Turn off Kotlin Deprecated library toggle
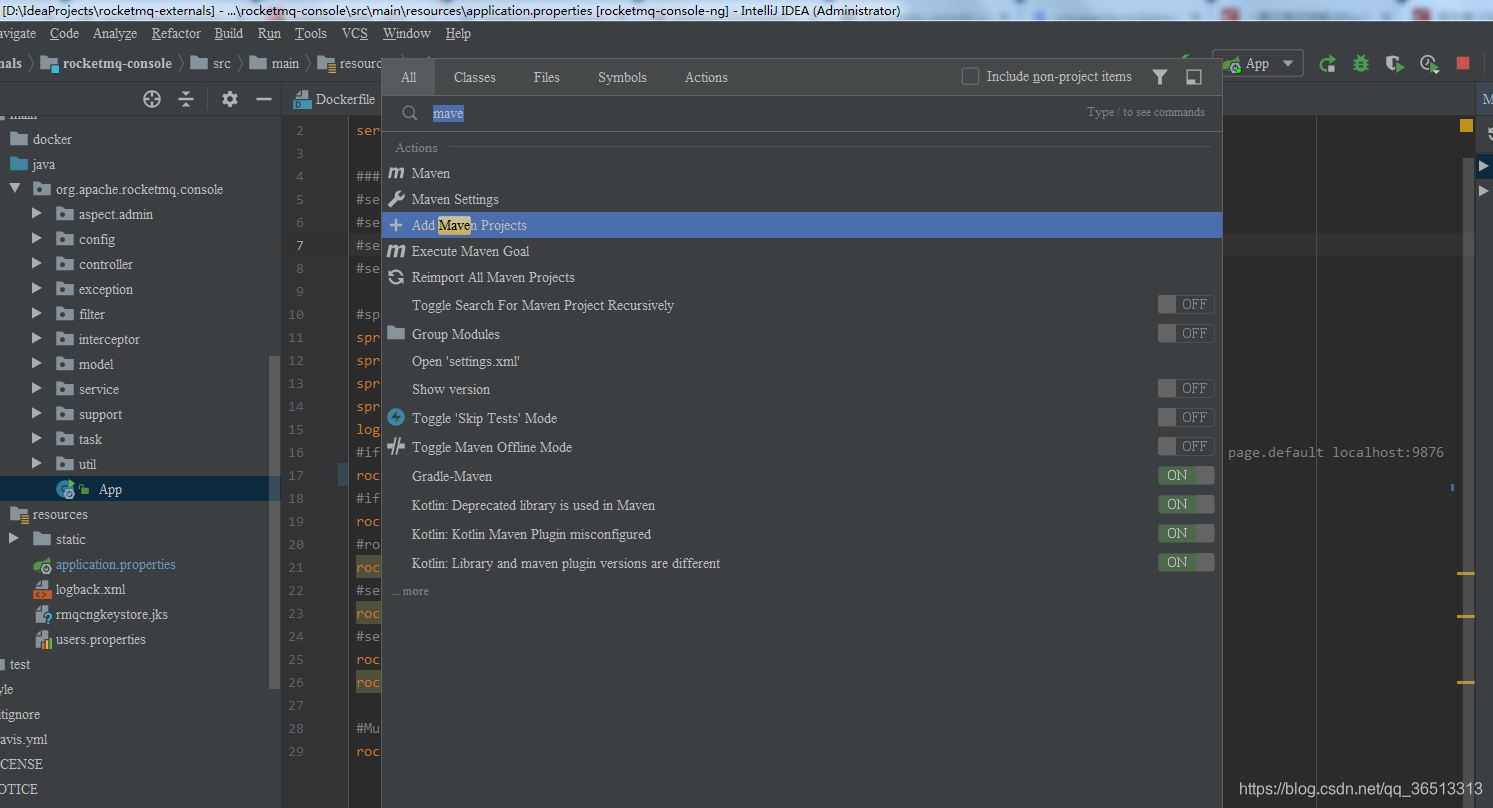1493x808 pixels. tap(1186, 504)
